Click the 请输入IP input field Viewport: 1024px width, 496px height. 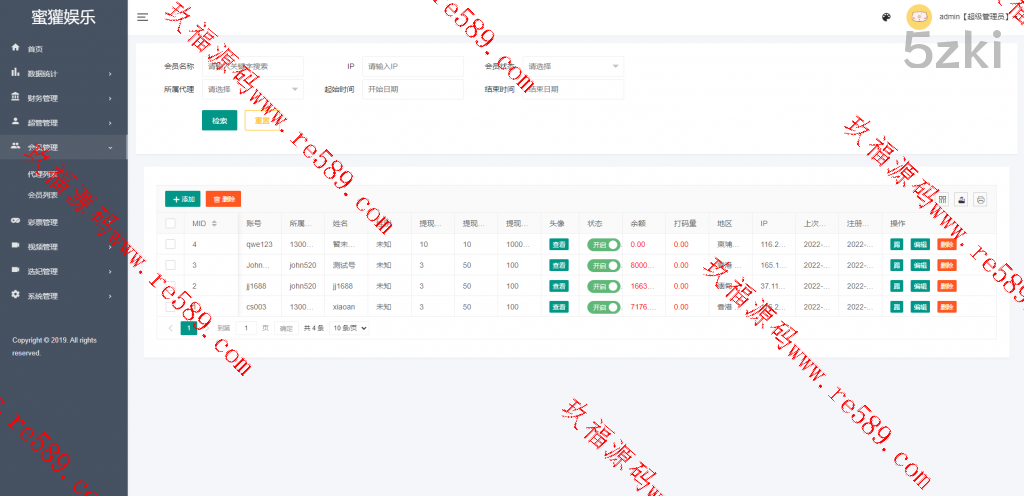pyautogui.click(x=412, y=66)
